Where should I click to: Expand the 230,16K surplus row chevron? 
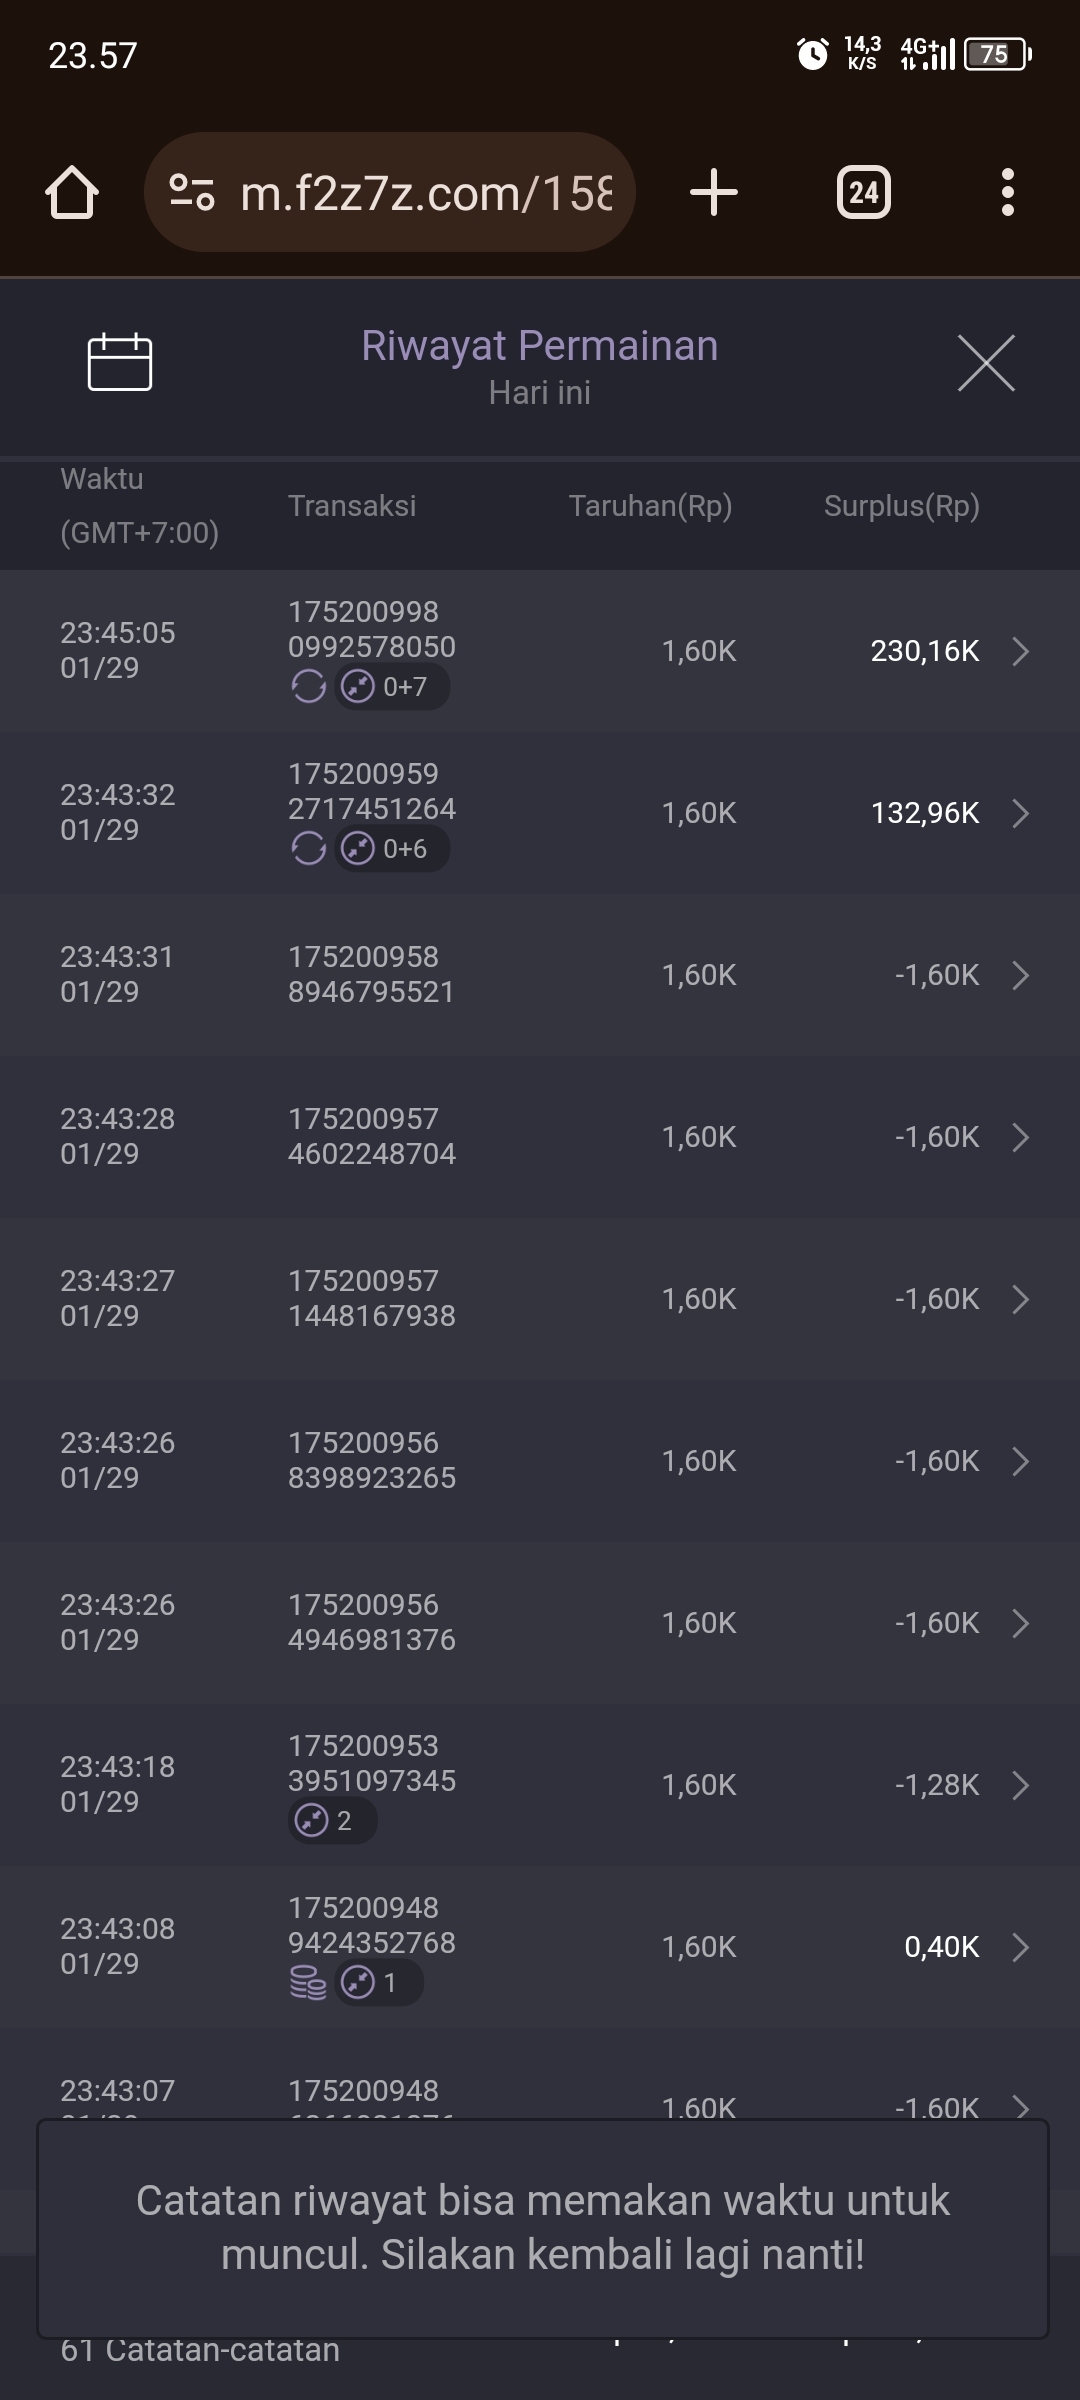click(1020, 651)
